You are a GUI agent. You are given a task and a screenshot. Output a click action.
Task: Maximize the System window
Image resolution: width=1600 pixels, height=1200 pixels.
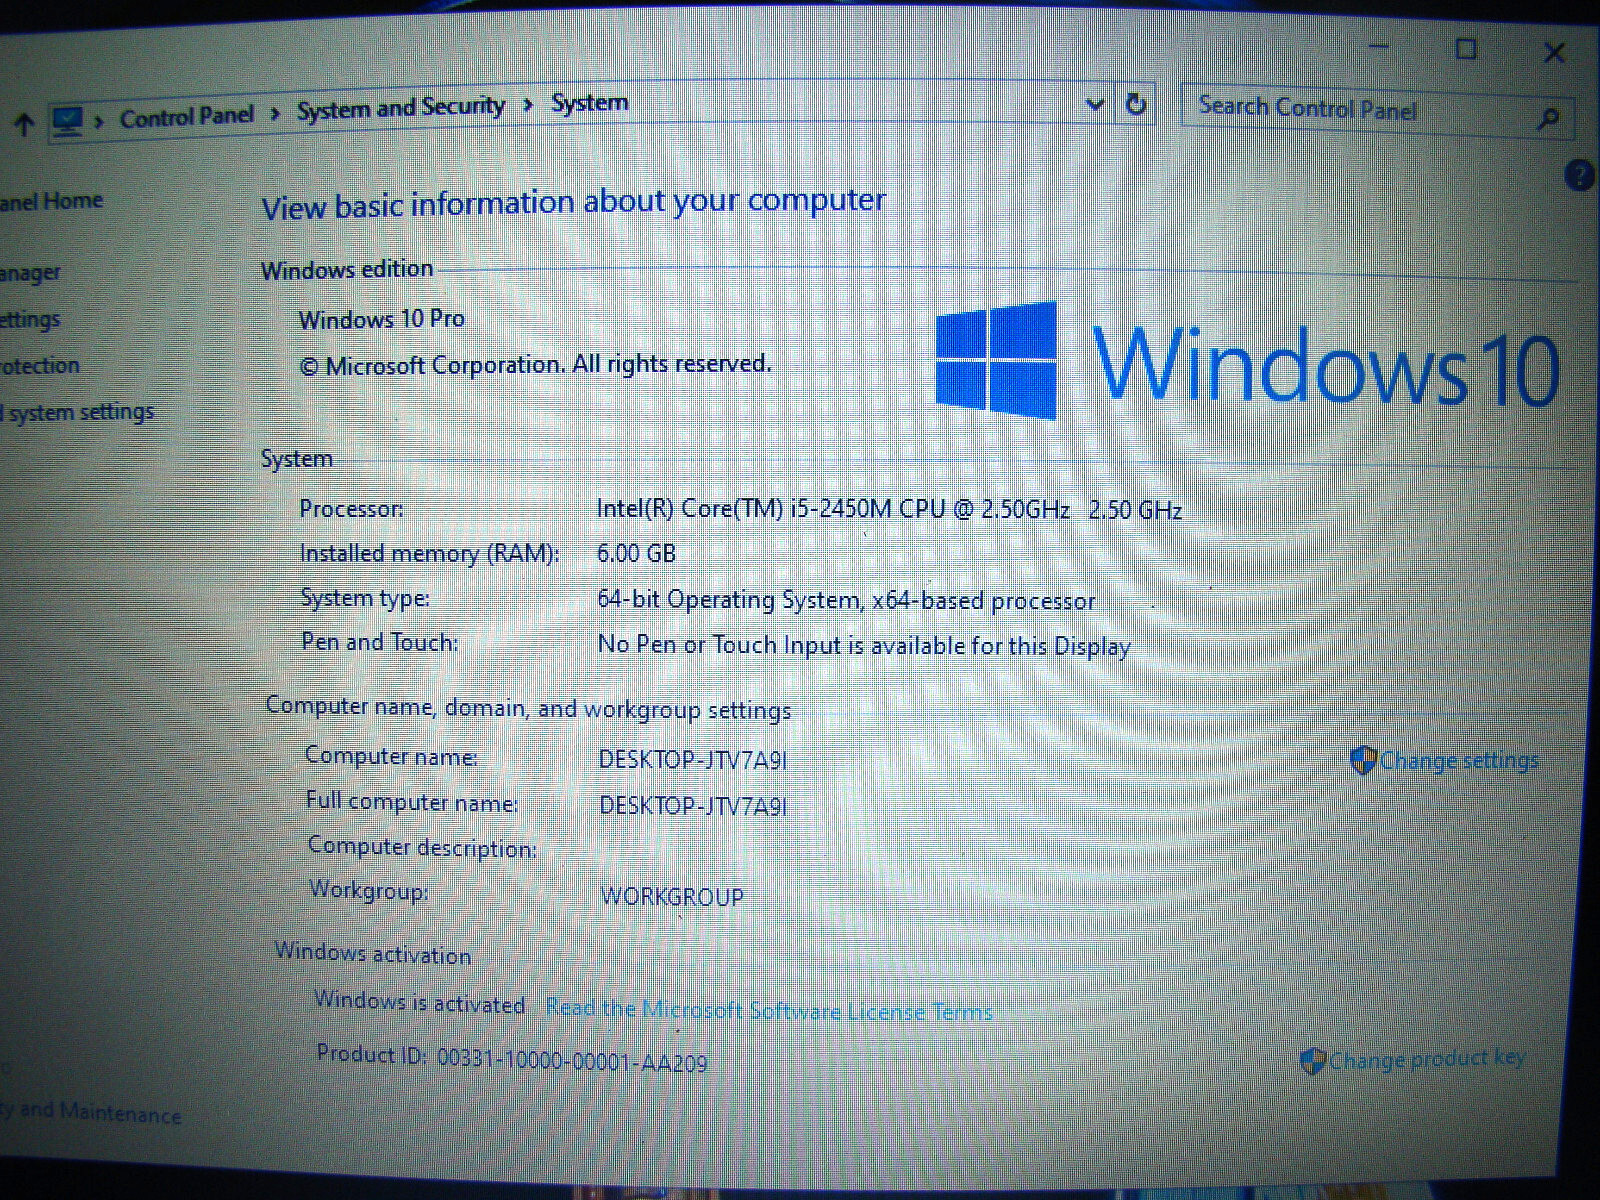tap(1466, 48)
